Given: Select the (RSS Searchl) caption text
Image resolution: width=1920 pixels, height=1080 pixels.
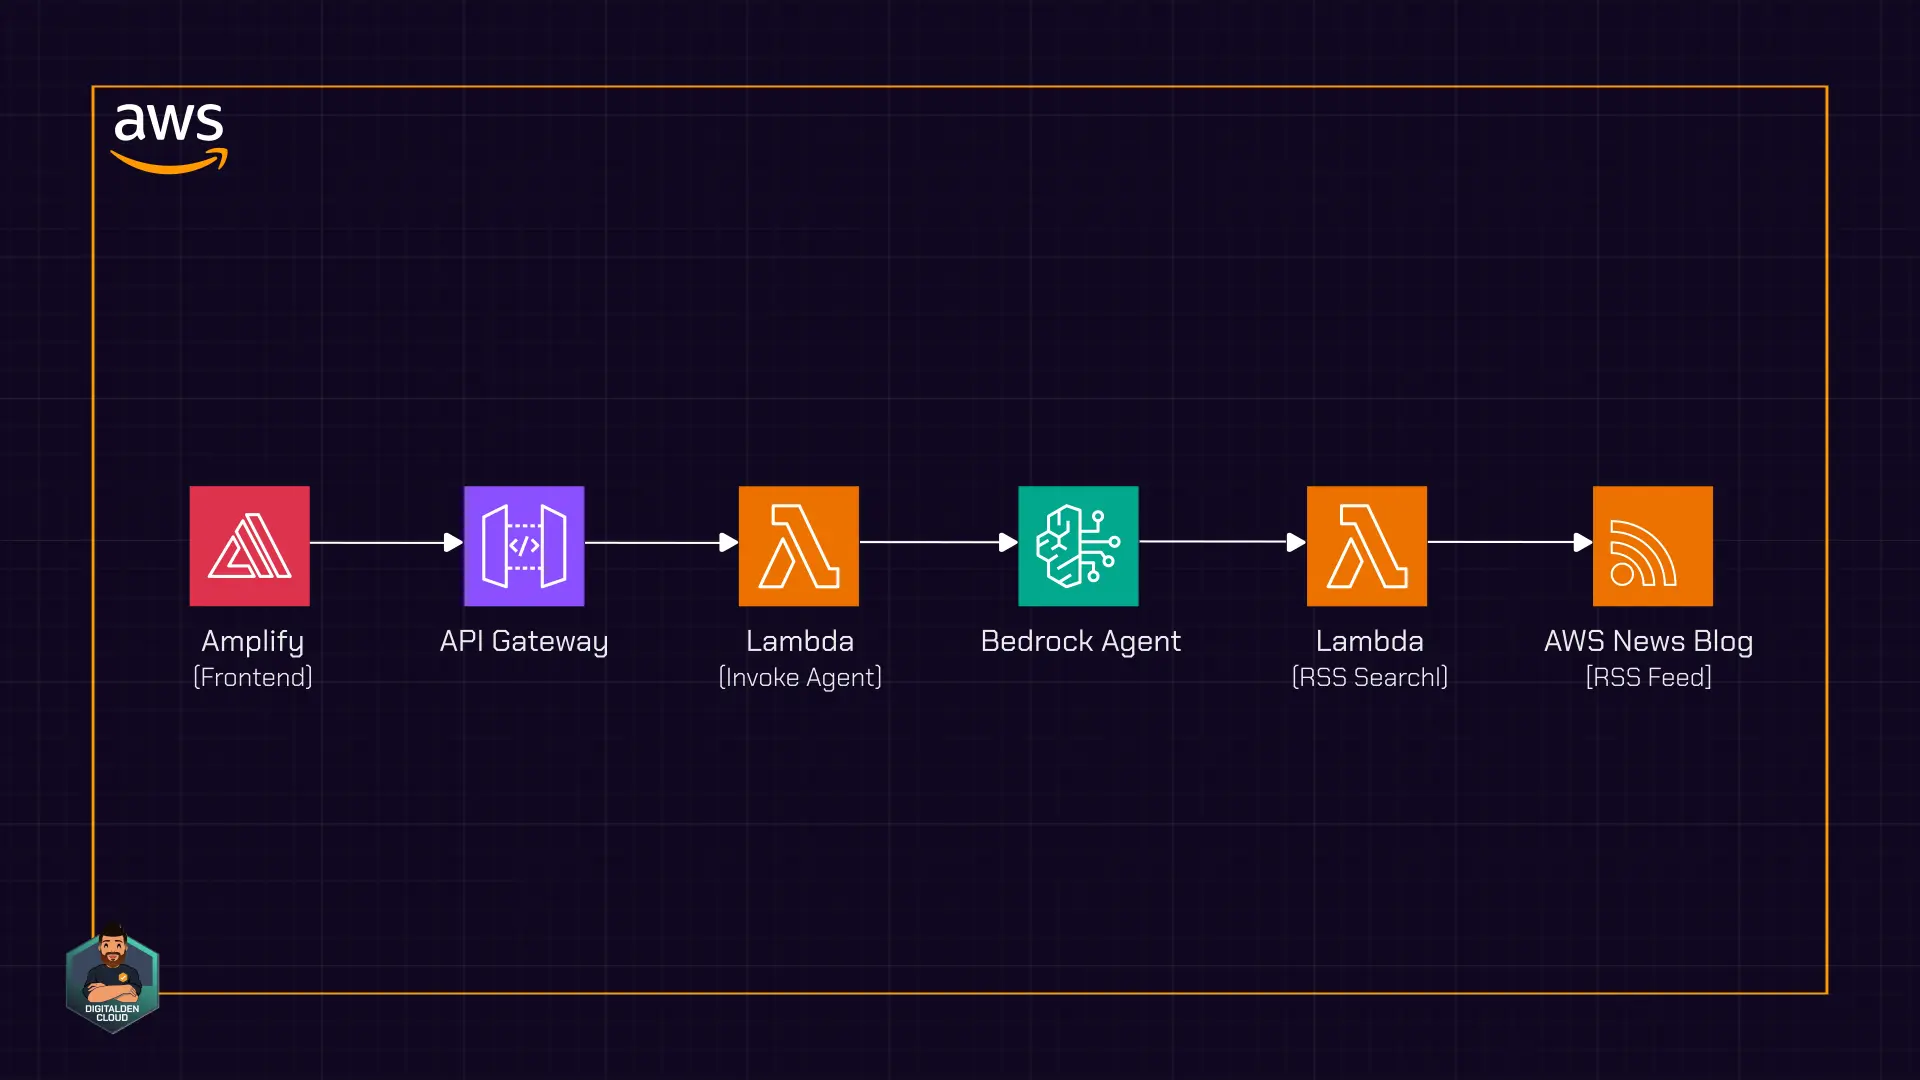Looking at the screenshot, I should click(1369, 678).
